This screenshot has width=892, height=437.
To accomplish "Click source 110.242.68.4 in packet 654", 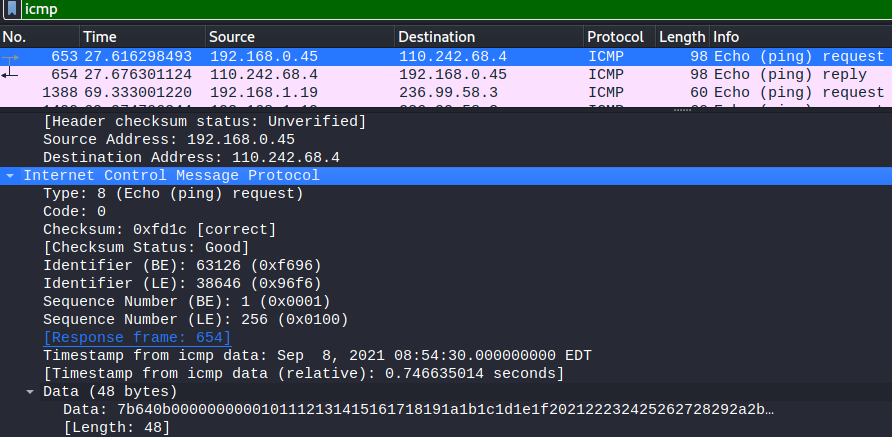I will pyautogui.click(x=264, y=75).
